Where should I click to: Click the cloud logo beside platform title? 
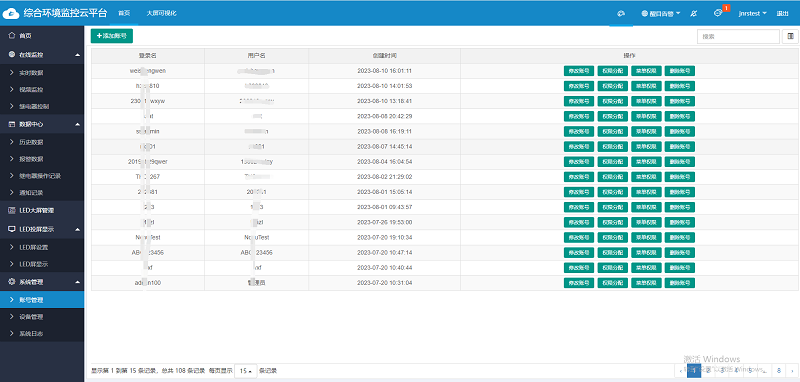[x=11, y=13]
